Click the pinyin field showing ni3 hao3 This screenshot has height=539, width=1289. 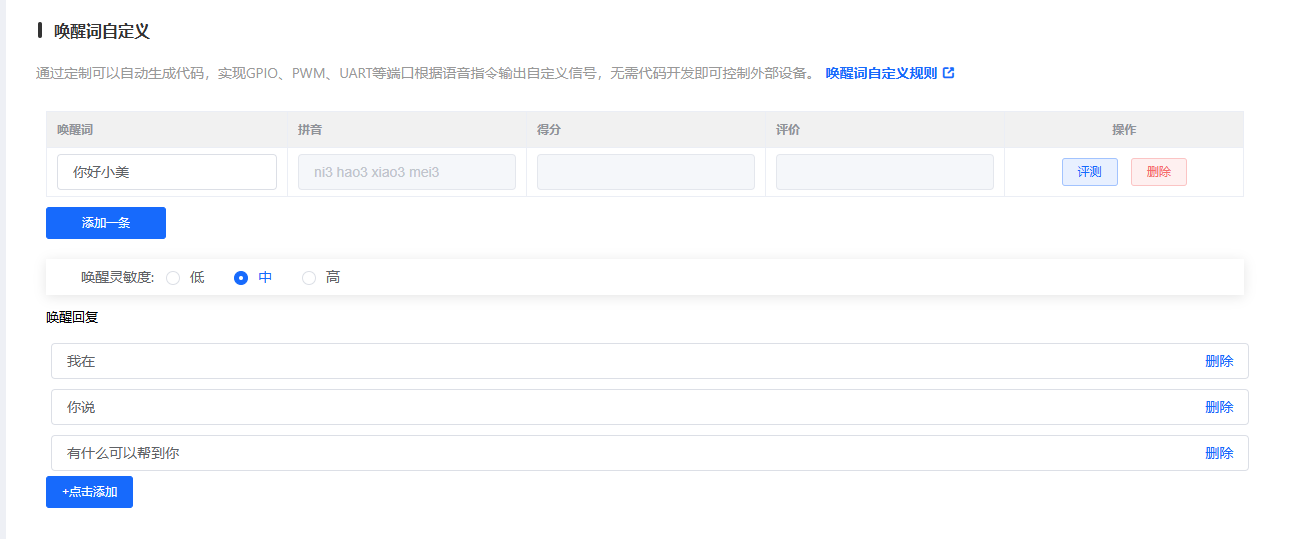(x=406, y=172)
